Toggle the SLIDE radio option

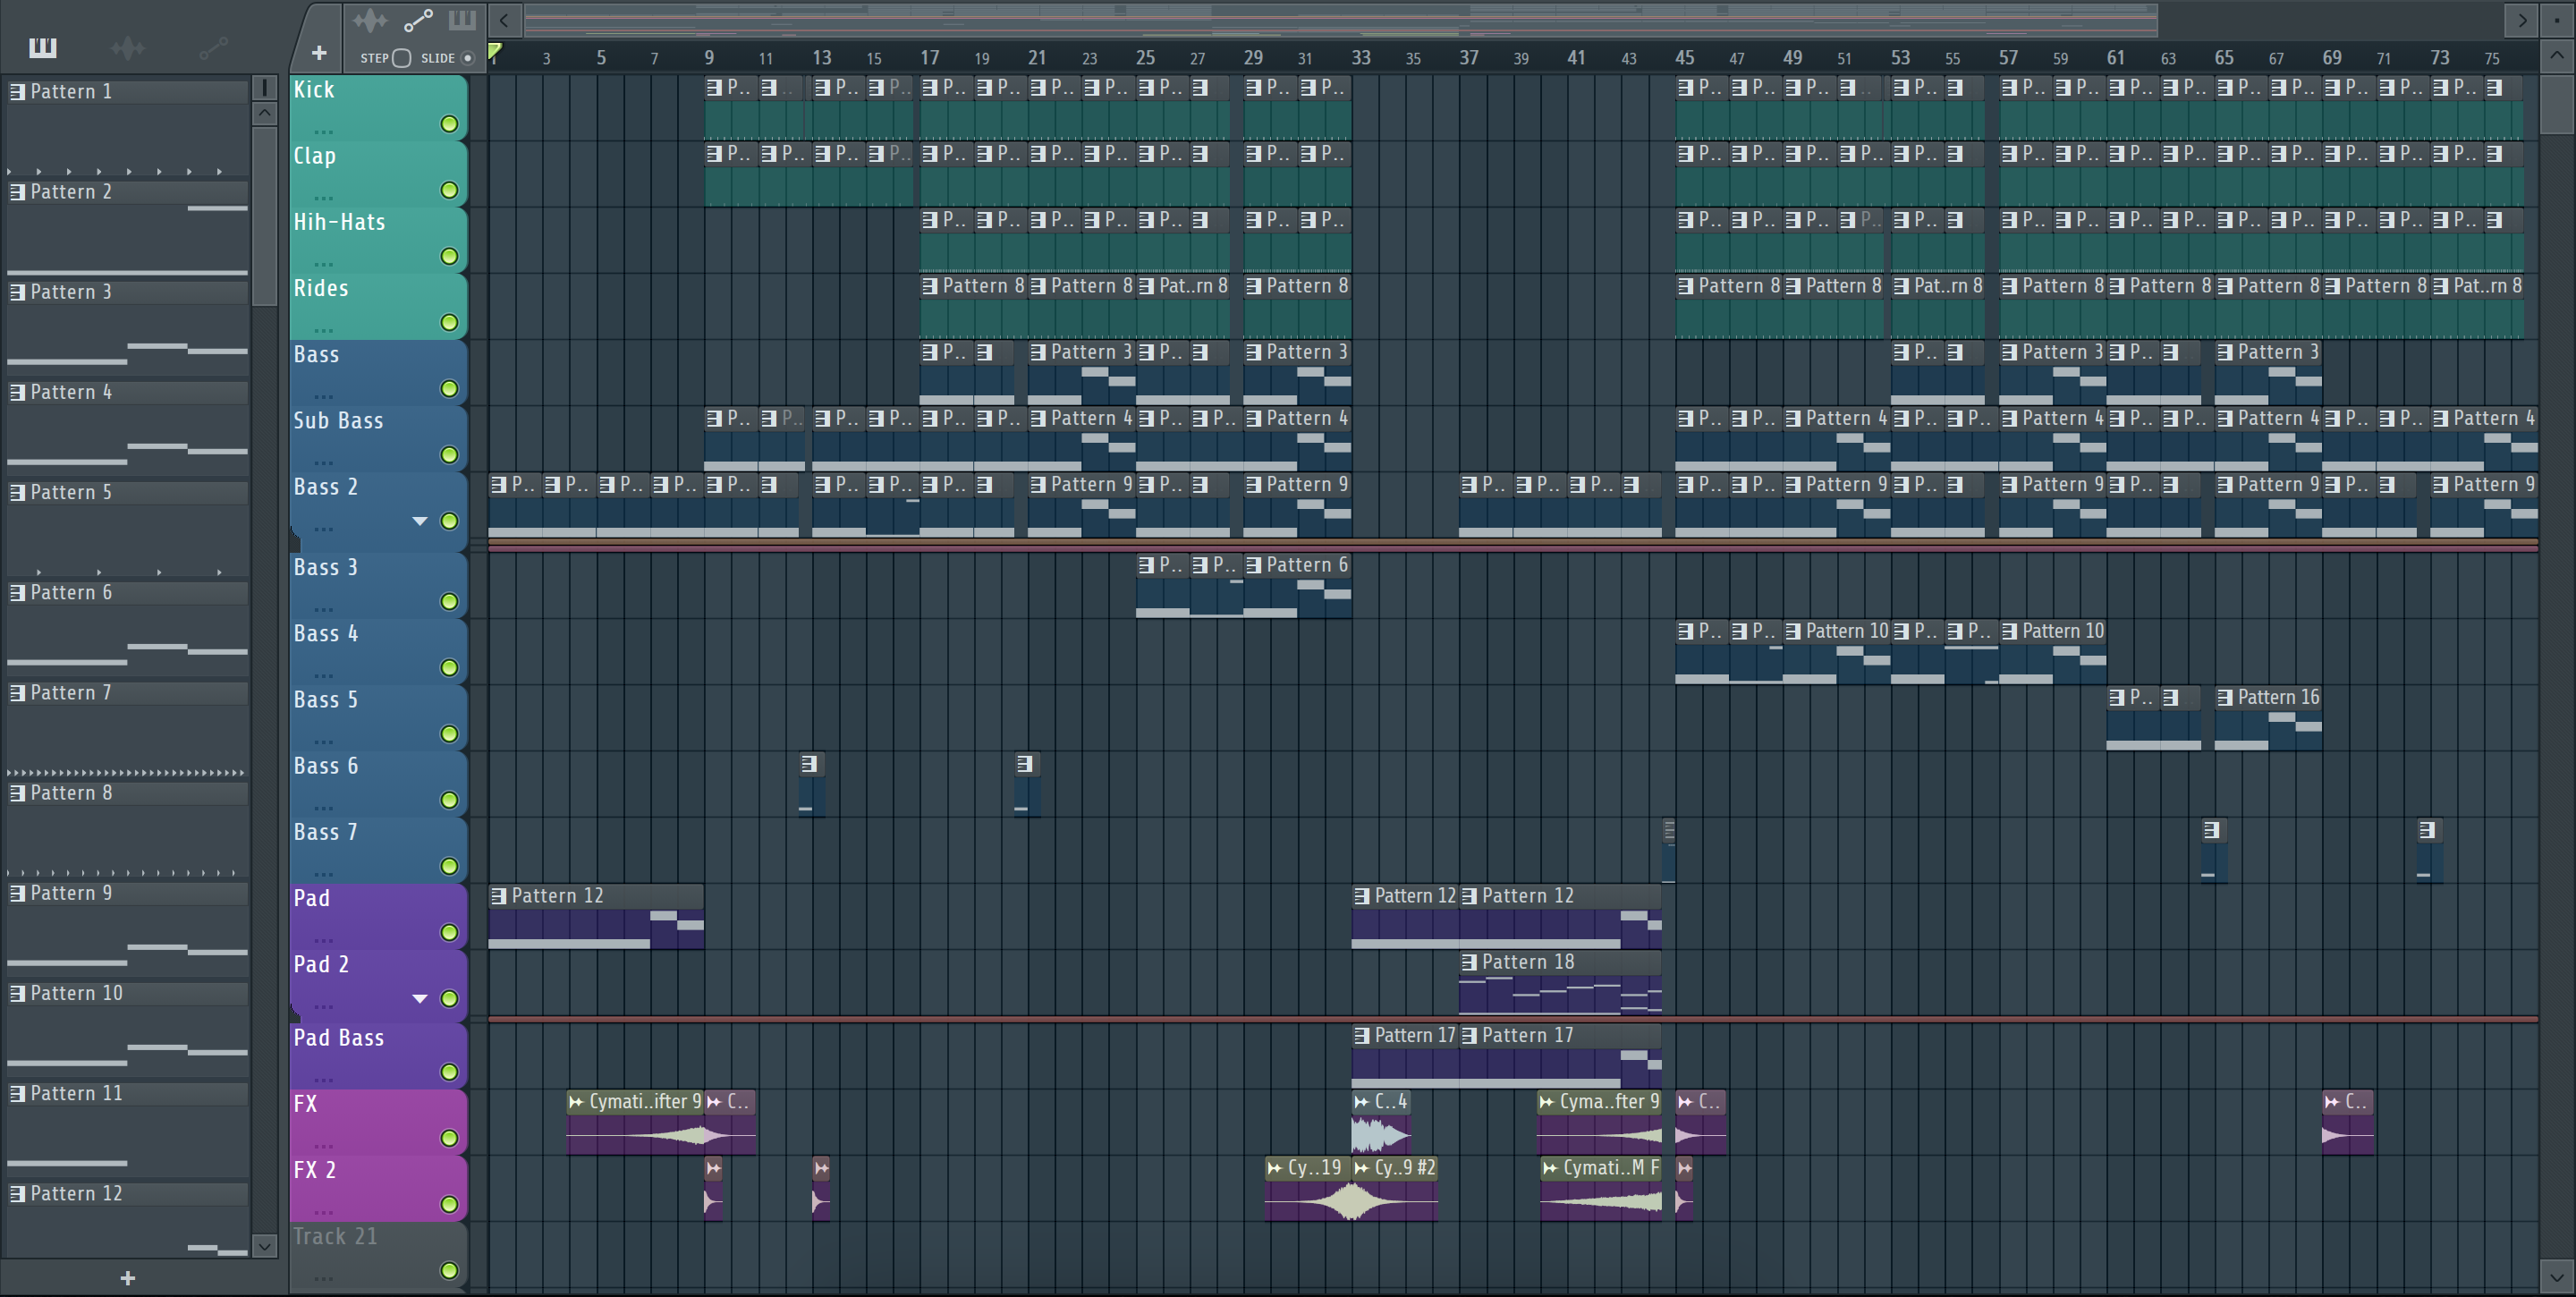[467, 58]
